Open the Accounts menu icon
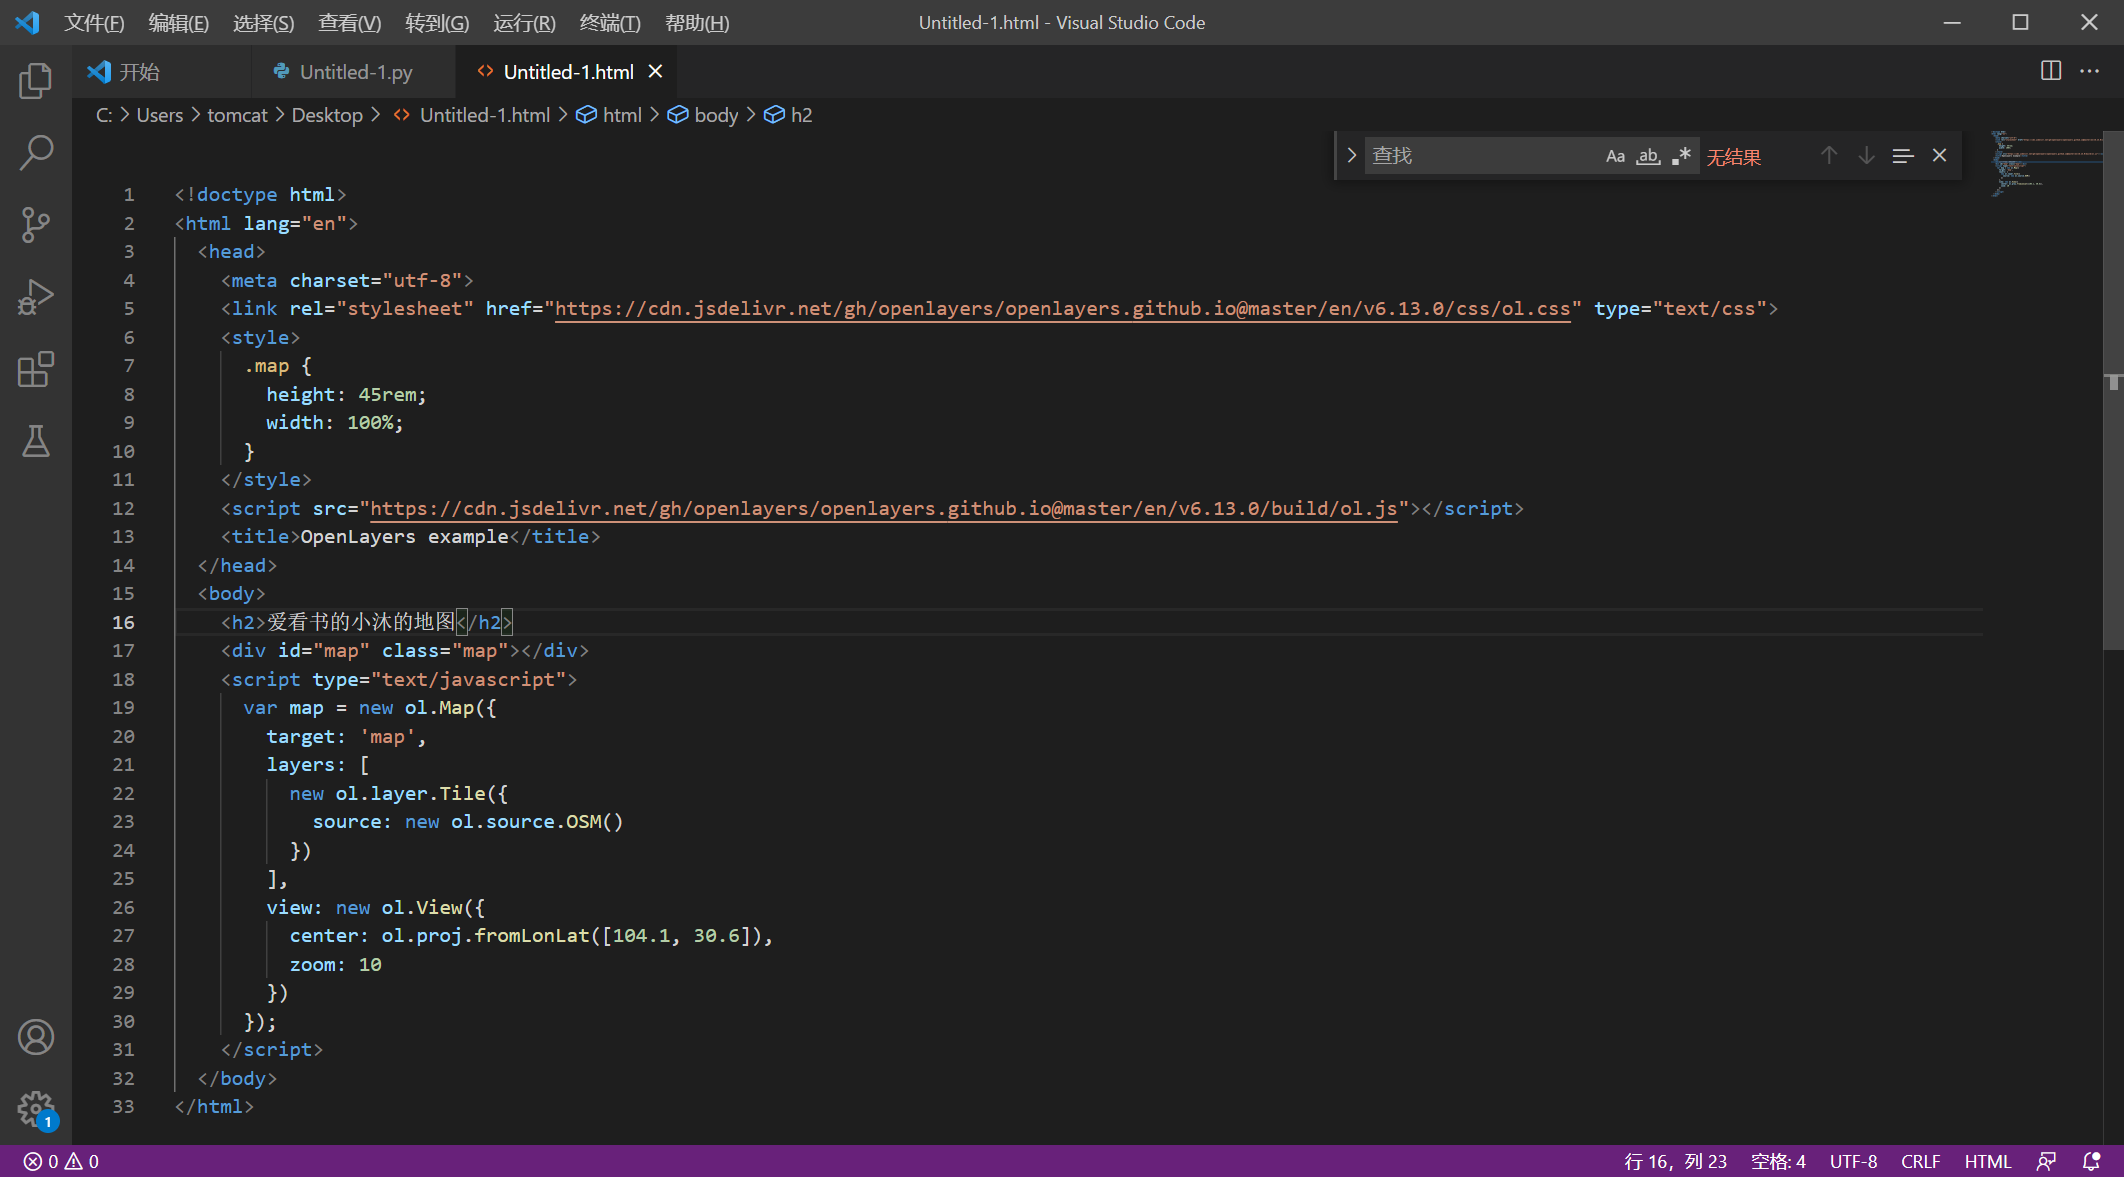2124x1177 pixels. click(x=36, y=1037)
